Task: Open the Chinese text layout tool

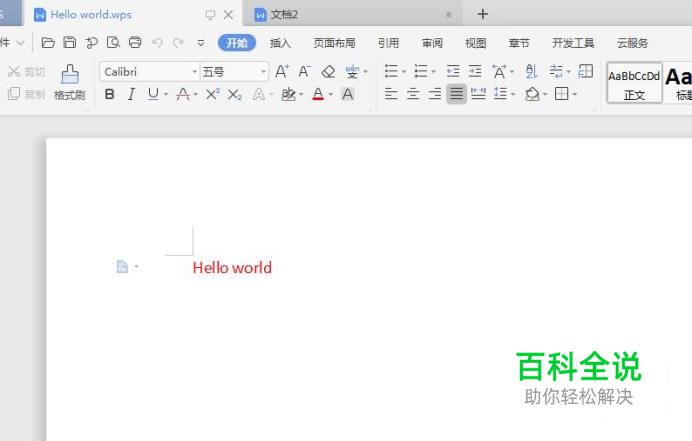Action: (499, 71)
